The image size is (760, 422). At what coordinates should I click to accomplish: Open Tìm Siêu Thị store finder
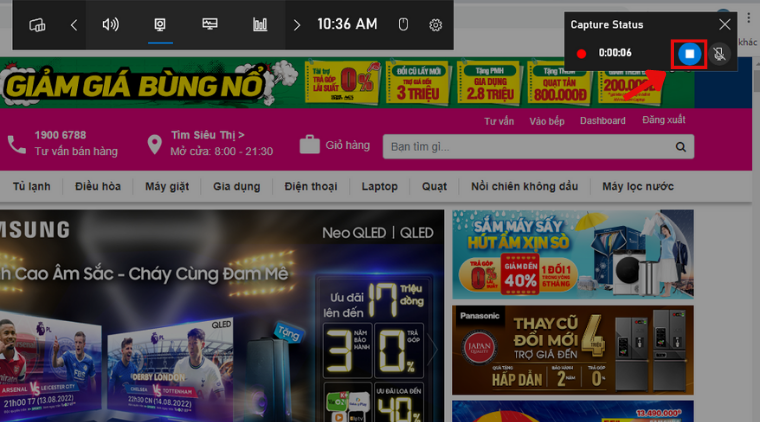coord(207,135)
